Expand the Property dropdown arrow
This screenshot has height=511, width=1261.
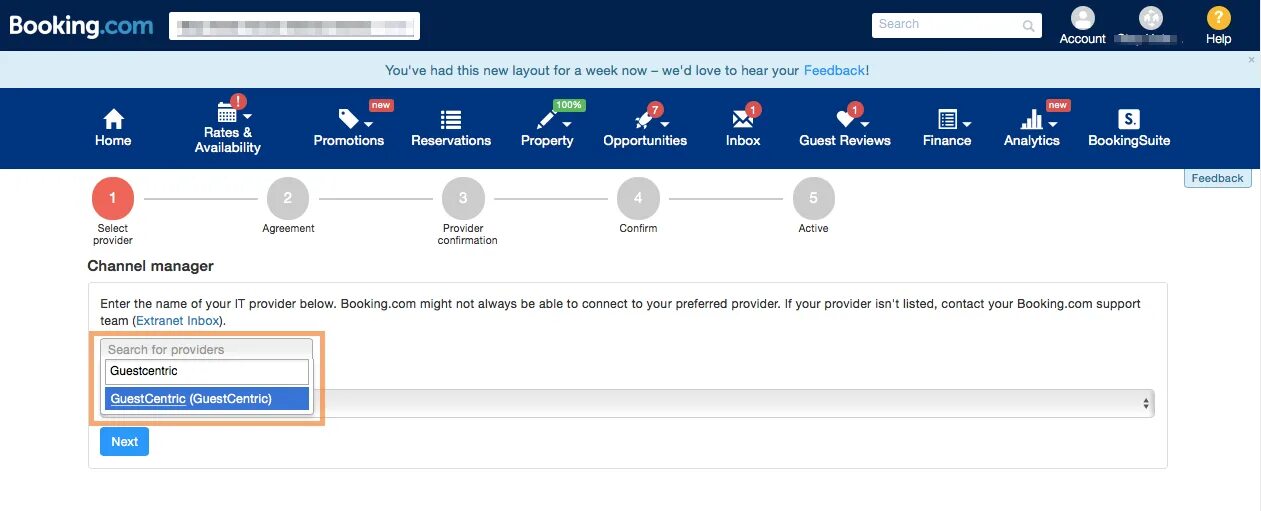567,123
